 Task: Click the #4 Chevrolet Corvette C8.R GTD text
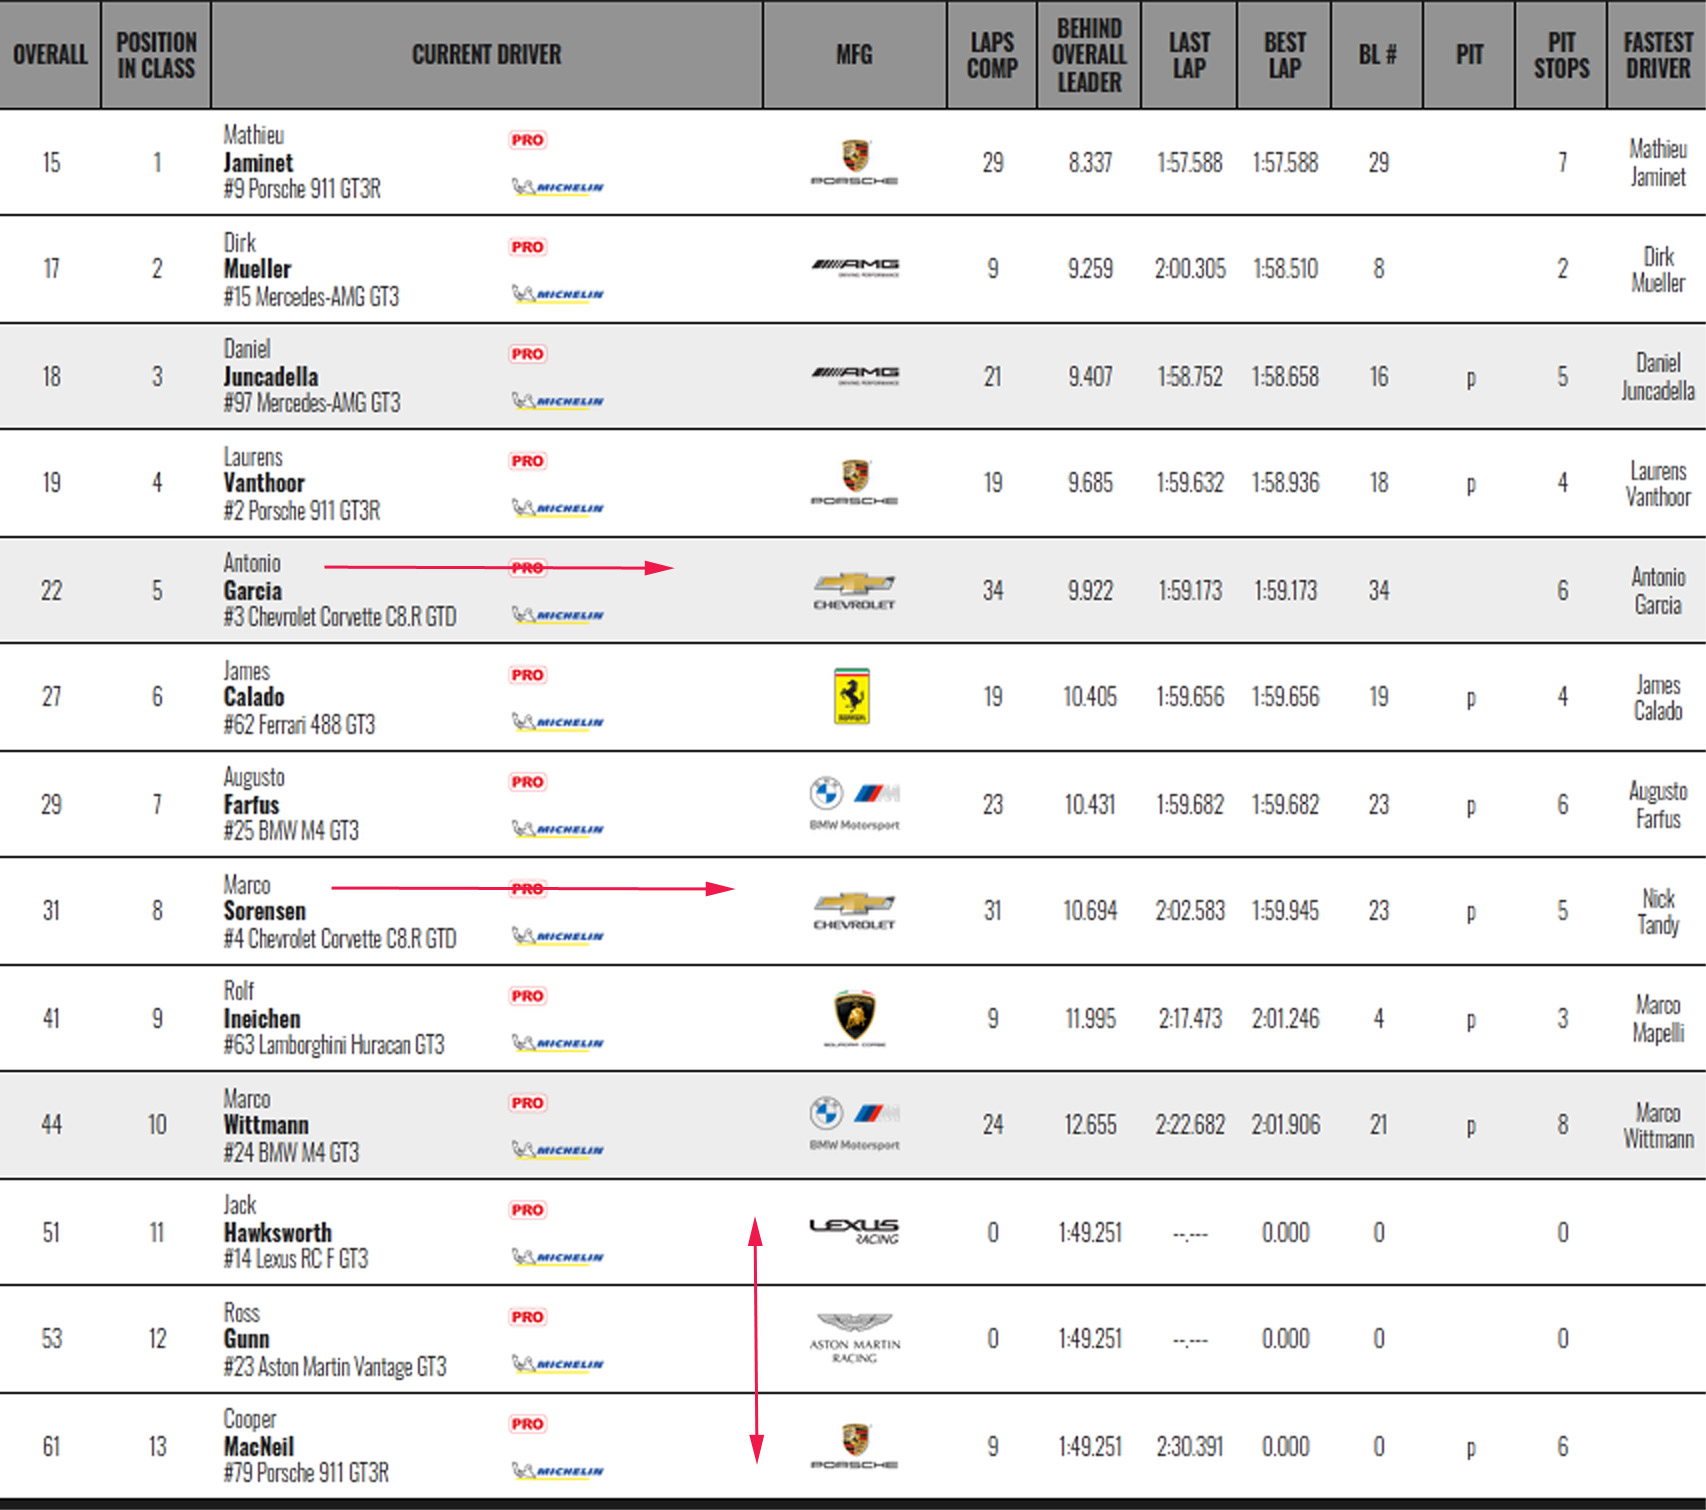click(340, 939)
